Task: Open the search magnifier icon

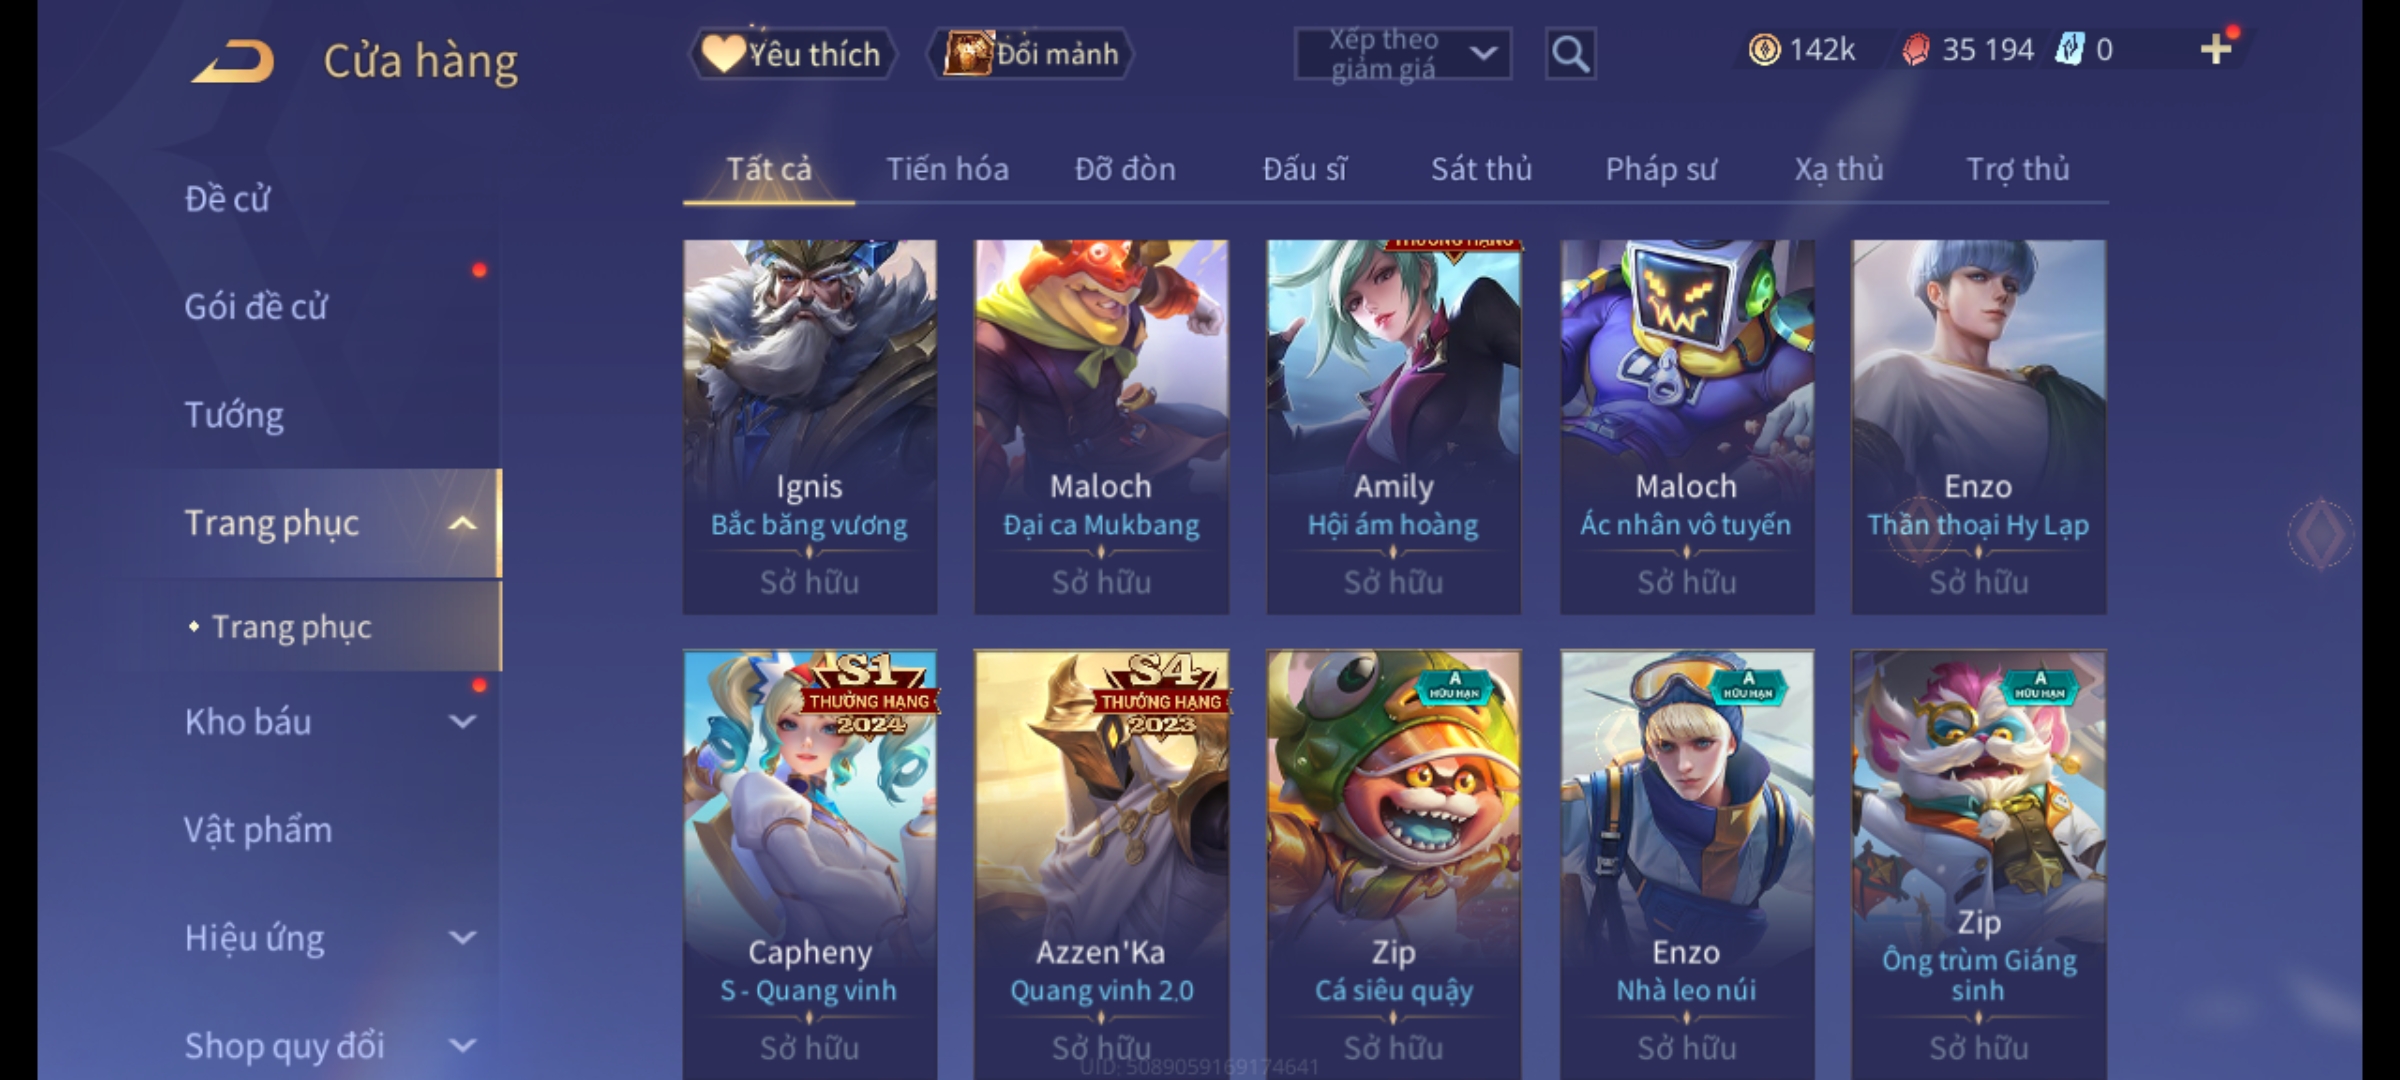Action: coord(1570,54)
